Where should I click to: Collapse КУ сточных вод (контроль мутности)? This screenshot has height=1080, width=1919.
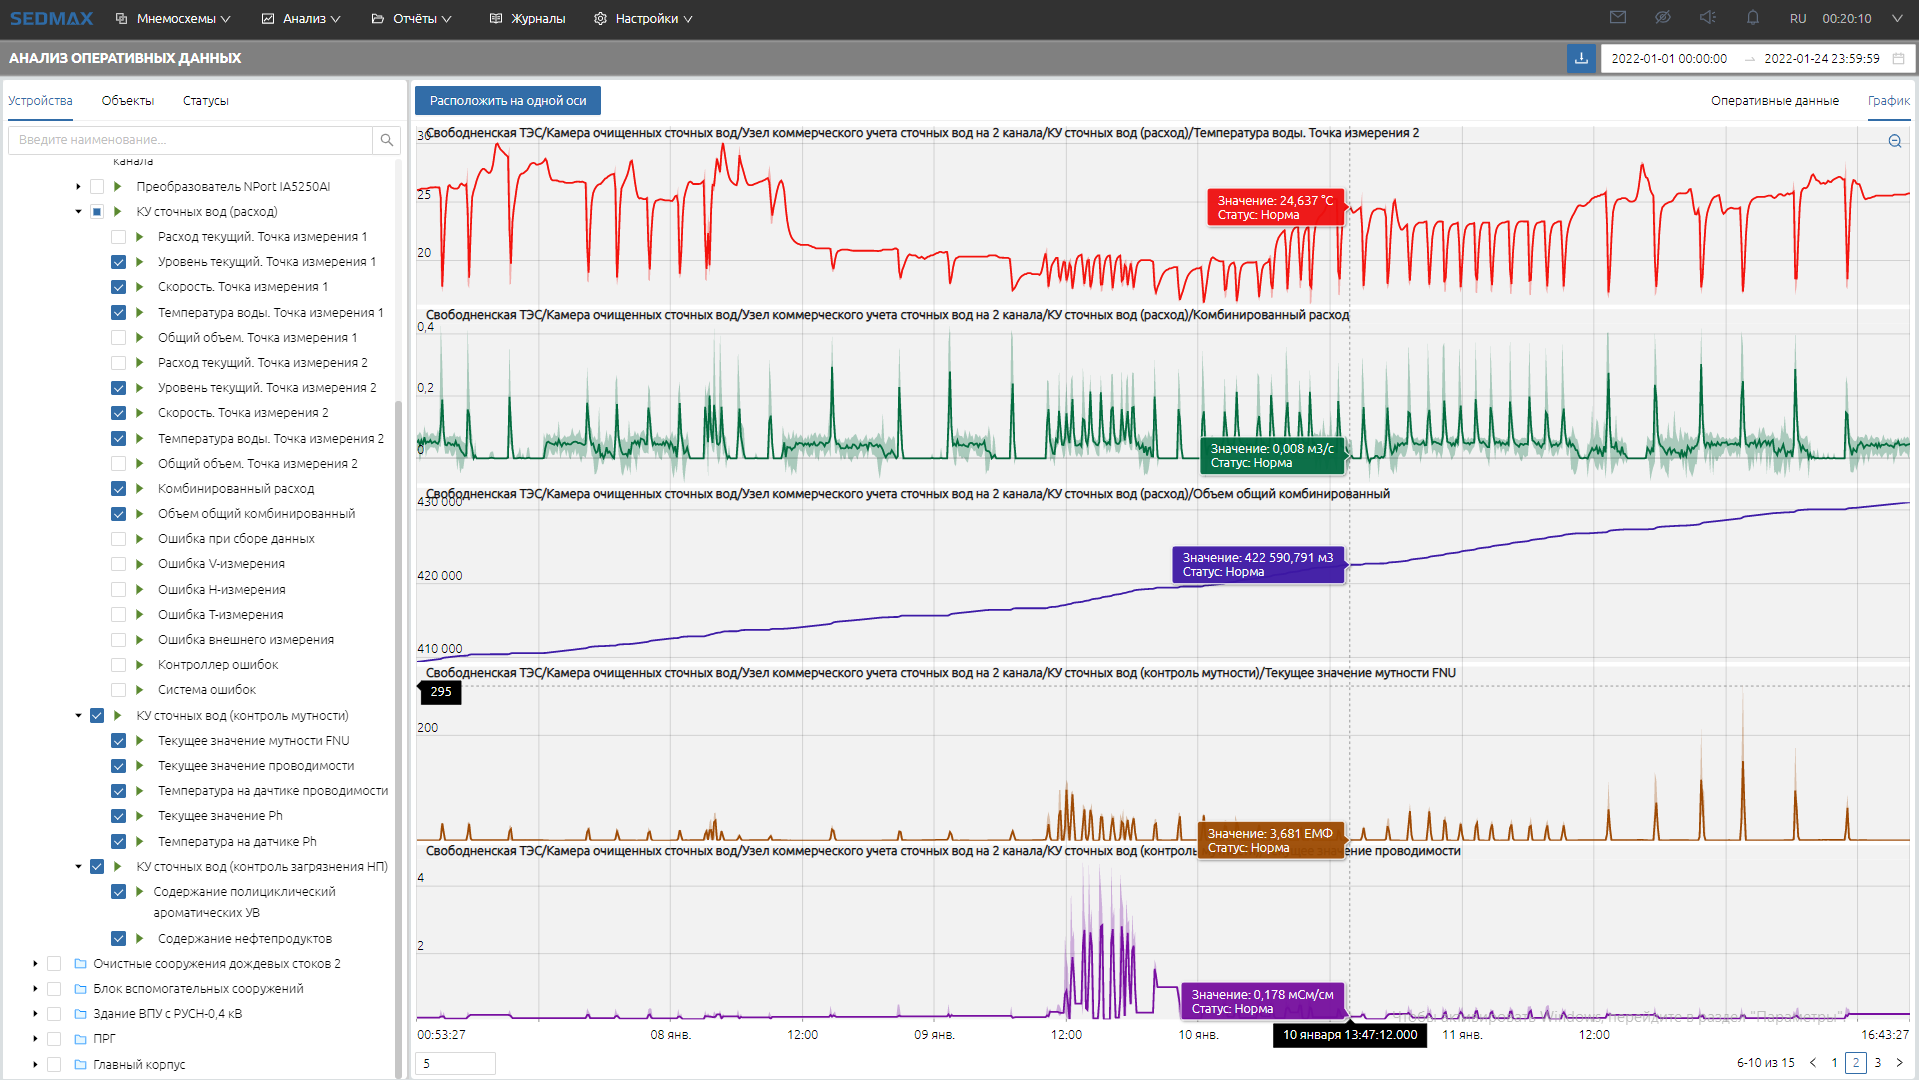click(x=78, y=716)
